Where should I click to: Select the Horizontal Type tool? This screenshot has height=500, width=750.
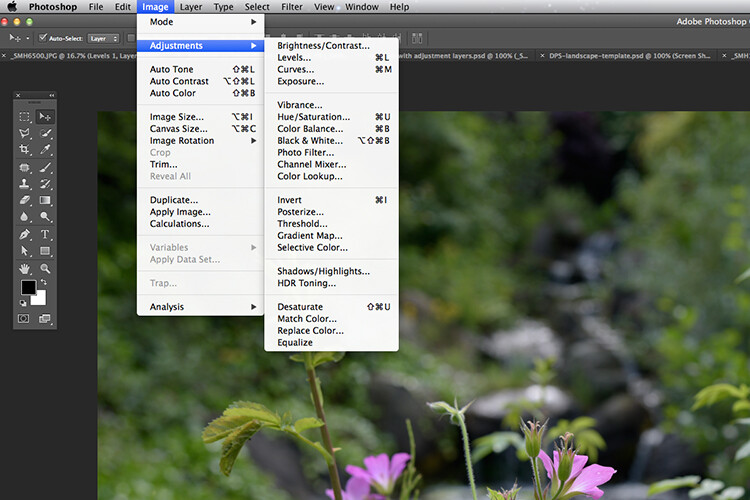[x=44, y=235]
